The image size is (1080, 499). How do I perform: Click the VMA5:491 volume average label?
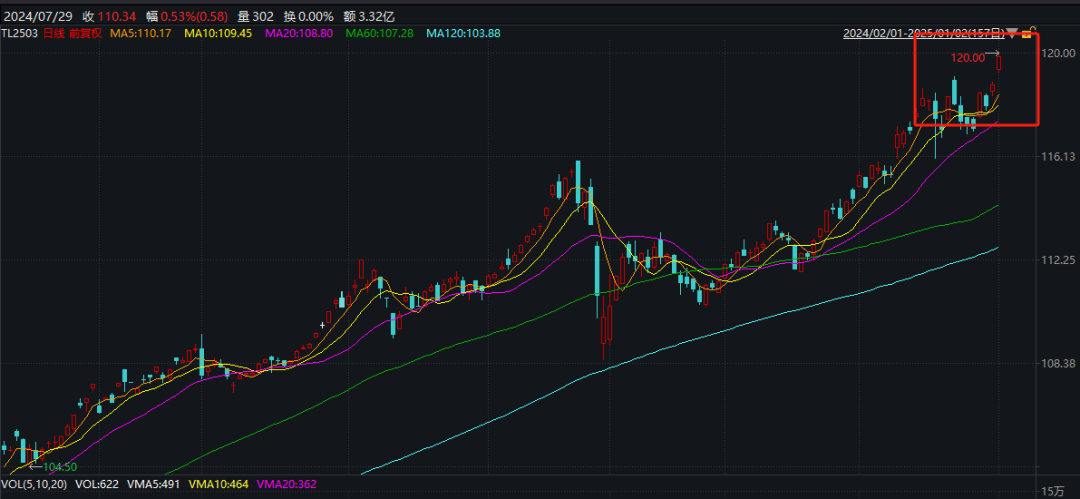[156, 485]
